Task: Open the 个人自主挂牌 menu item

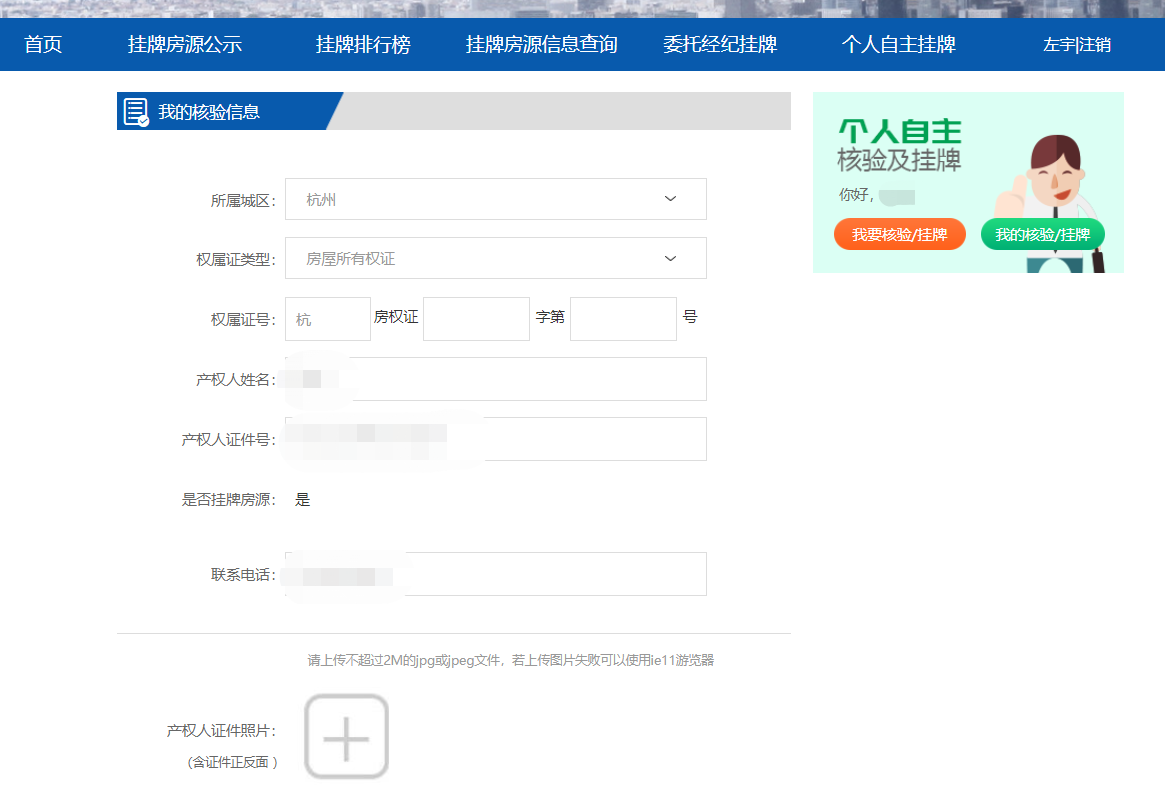Action: [x=898, y=45]
